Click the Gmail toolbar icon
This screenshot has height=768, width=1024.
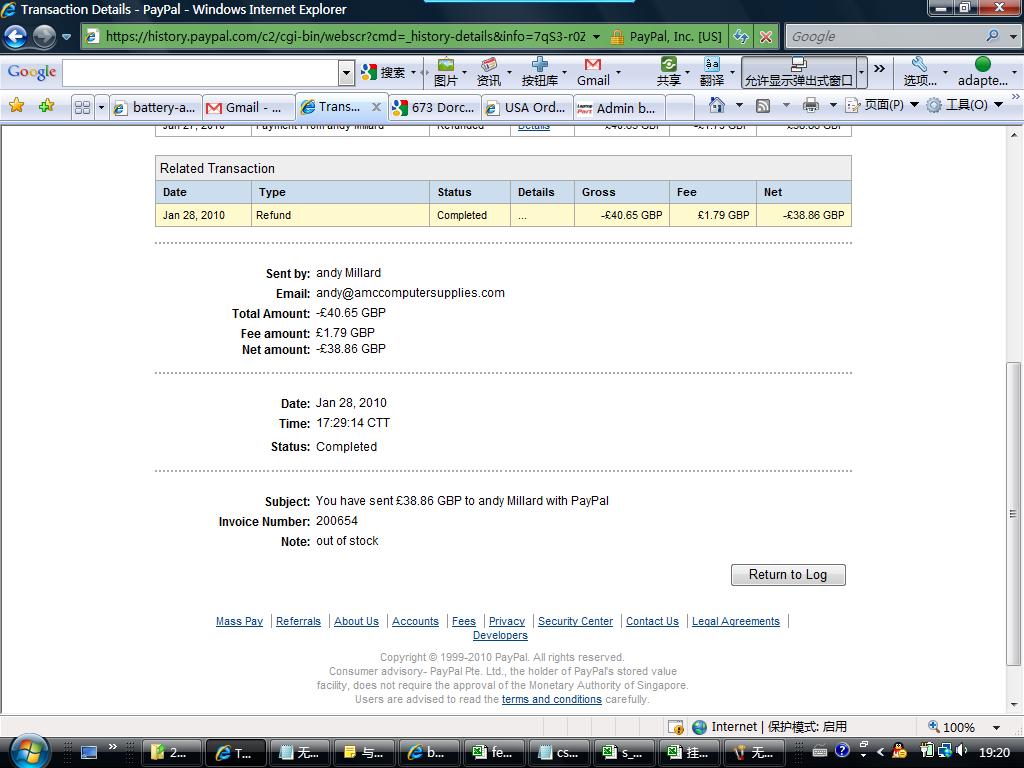click(593, 72)
